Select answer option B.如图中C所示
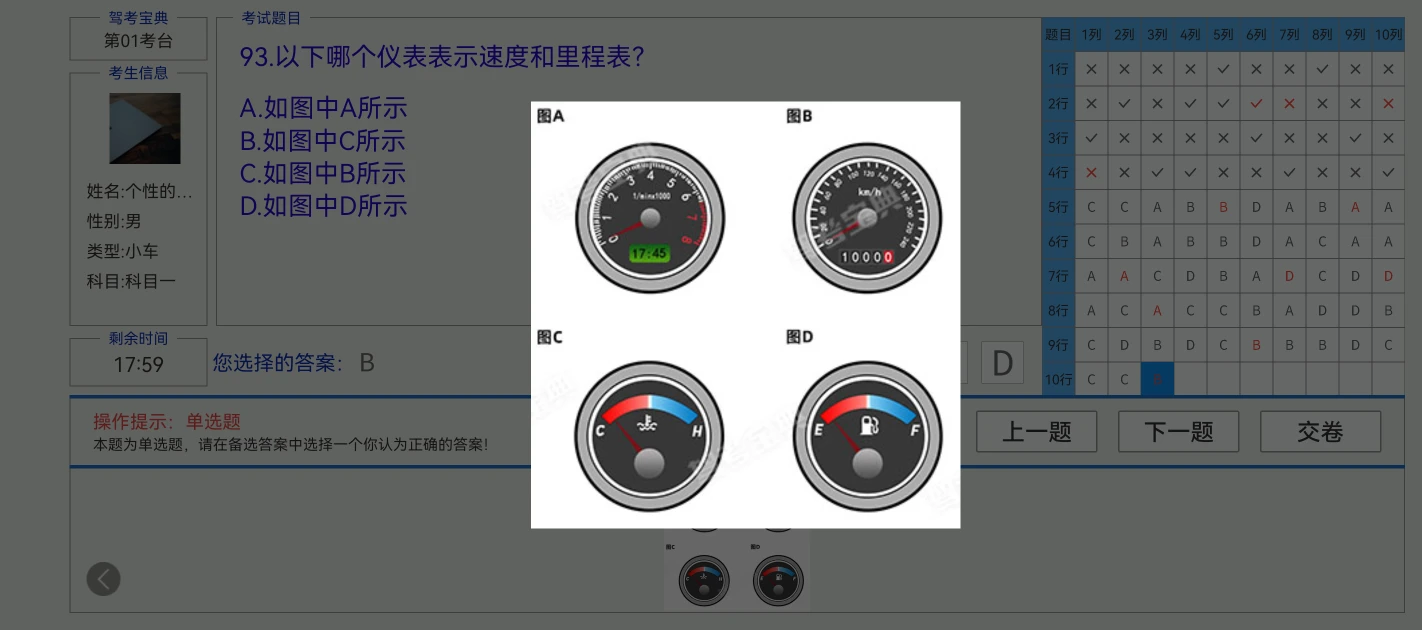This screenshot has width=1422, height=630. 322,140
